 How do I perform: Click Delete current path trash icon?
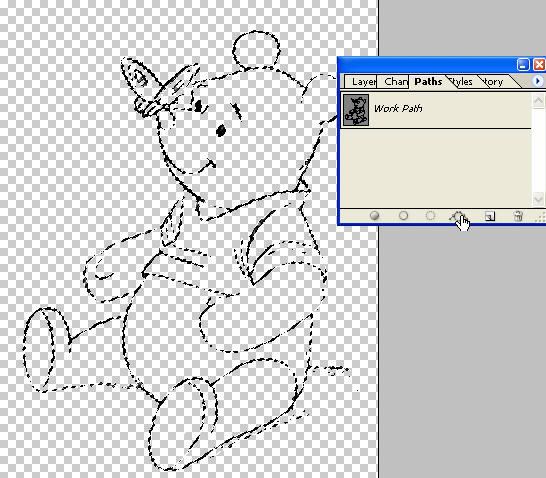[x=518, y=216]
